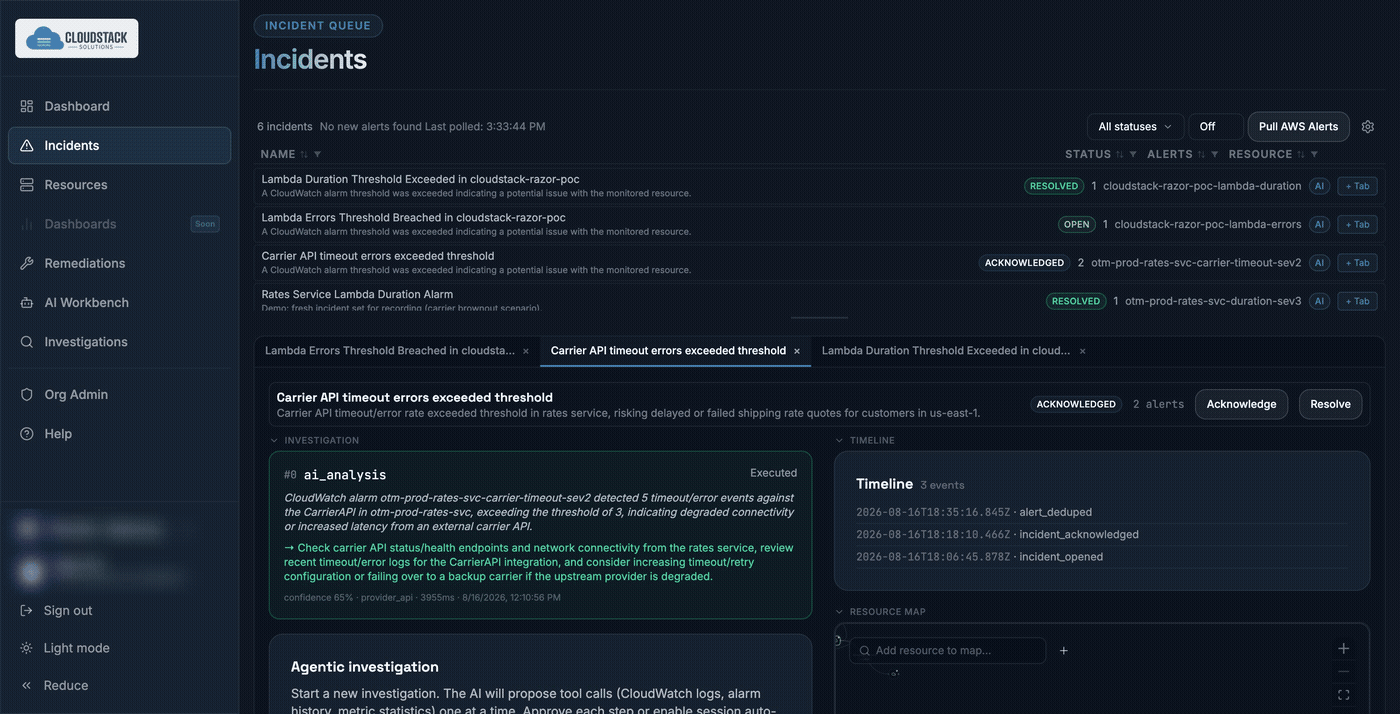Open Org Admin in the sidebar
The width and height of the screenshot is (1400, 714).
coord(119,394)
